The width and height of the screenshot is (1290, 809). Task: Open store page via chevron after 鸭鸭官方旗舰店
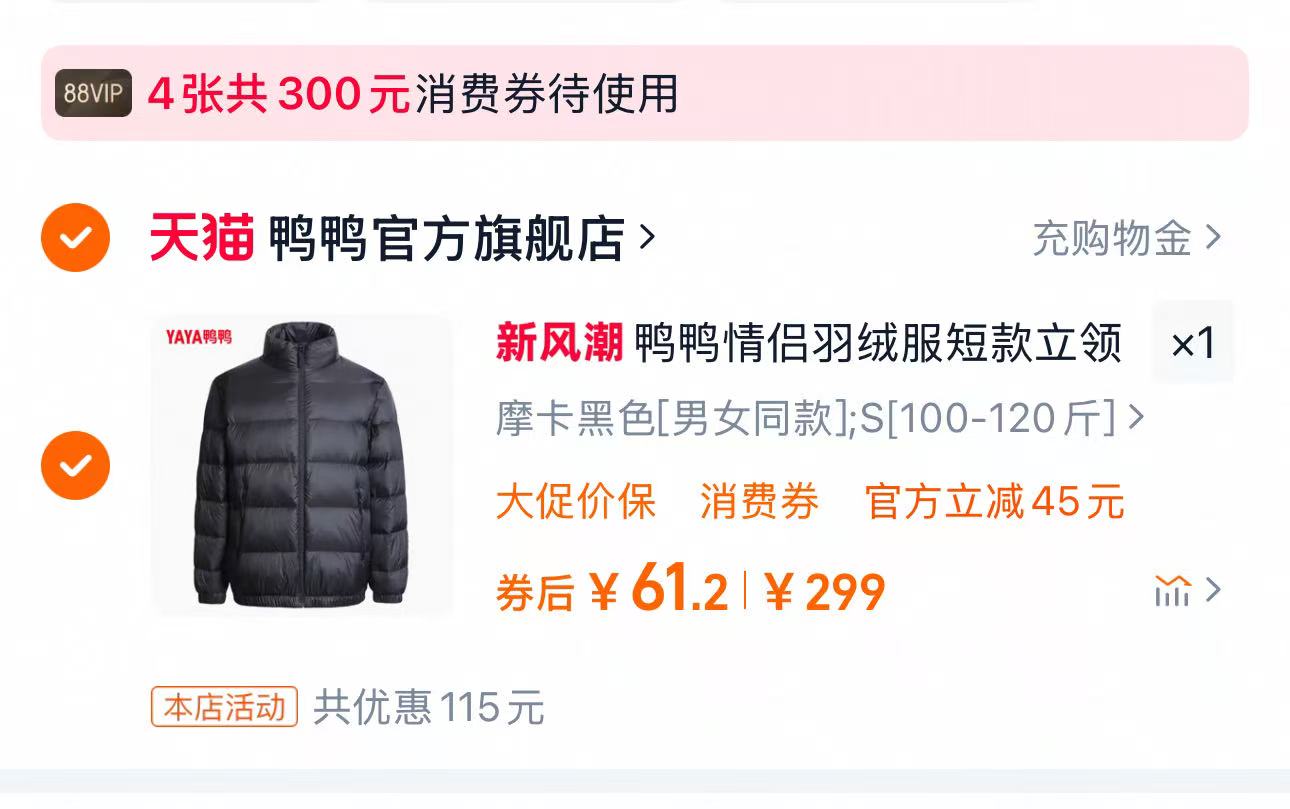tap(647, 237)
